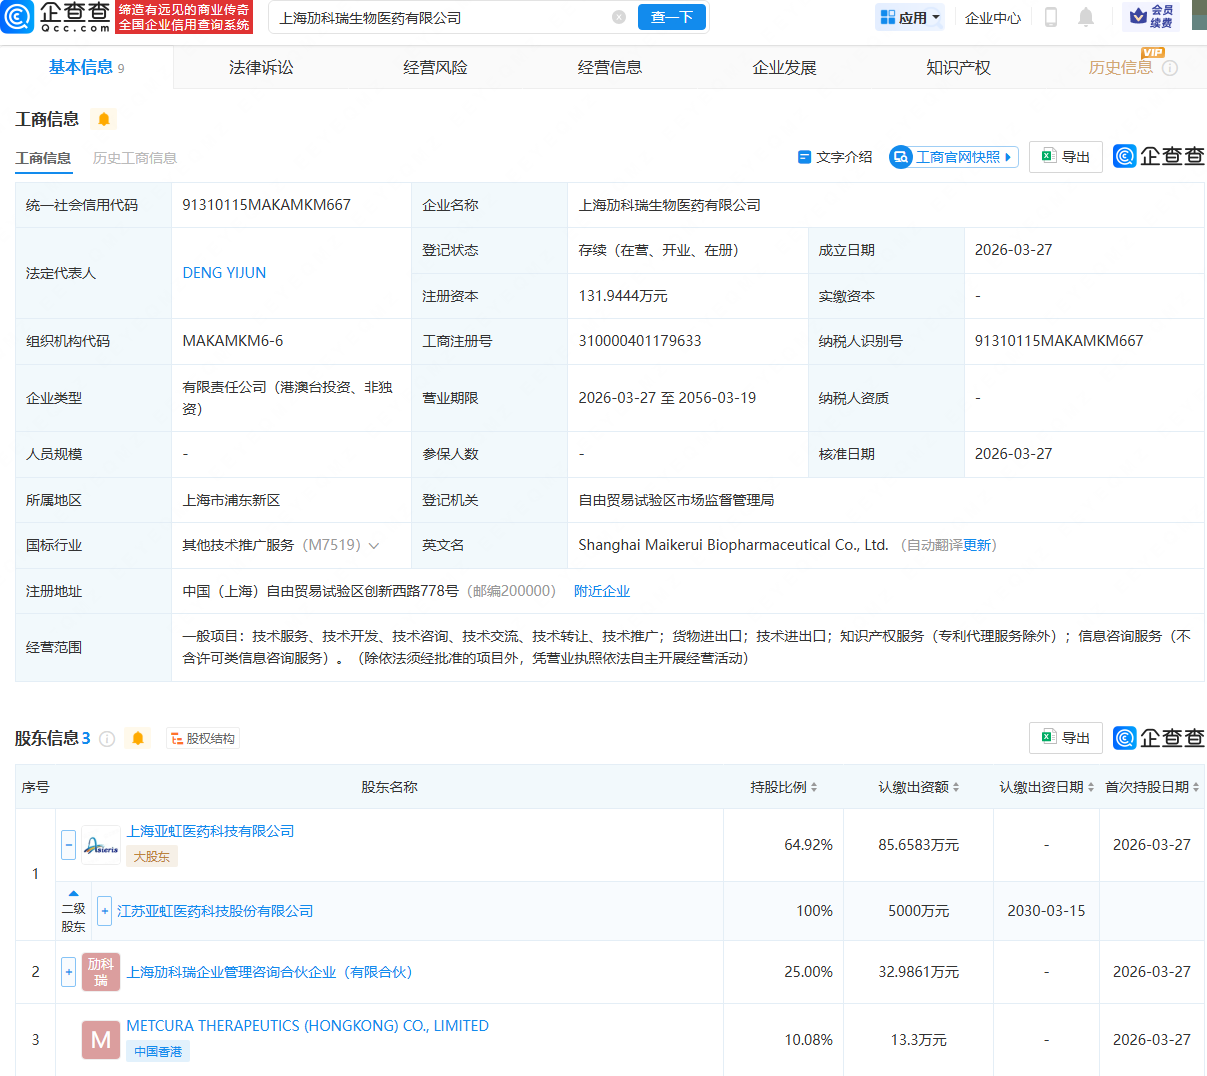Switch to 历史工商信息 sub-tab
1207x1076 pixels.
135,158
